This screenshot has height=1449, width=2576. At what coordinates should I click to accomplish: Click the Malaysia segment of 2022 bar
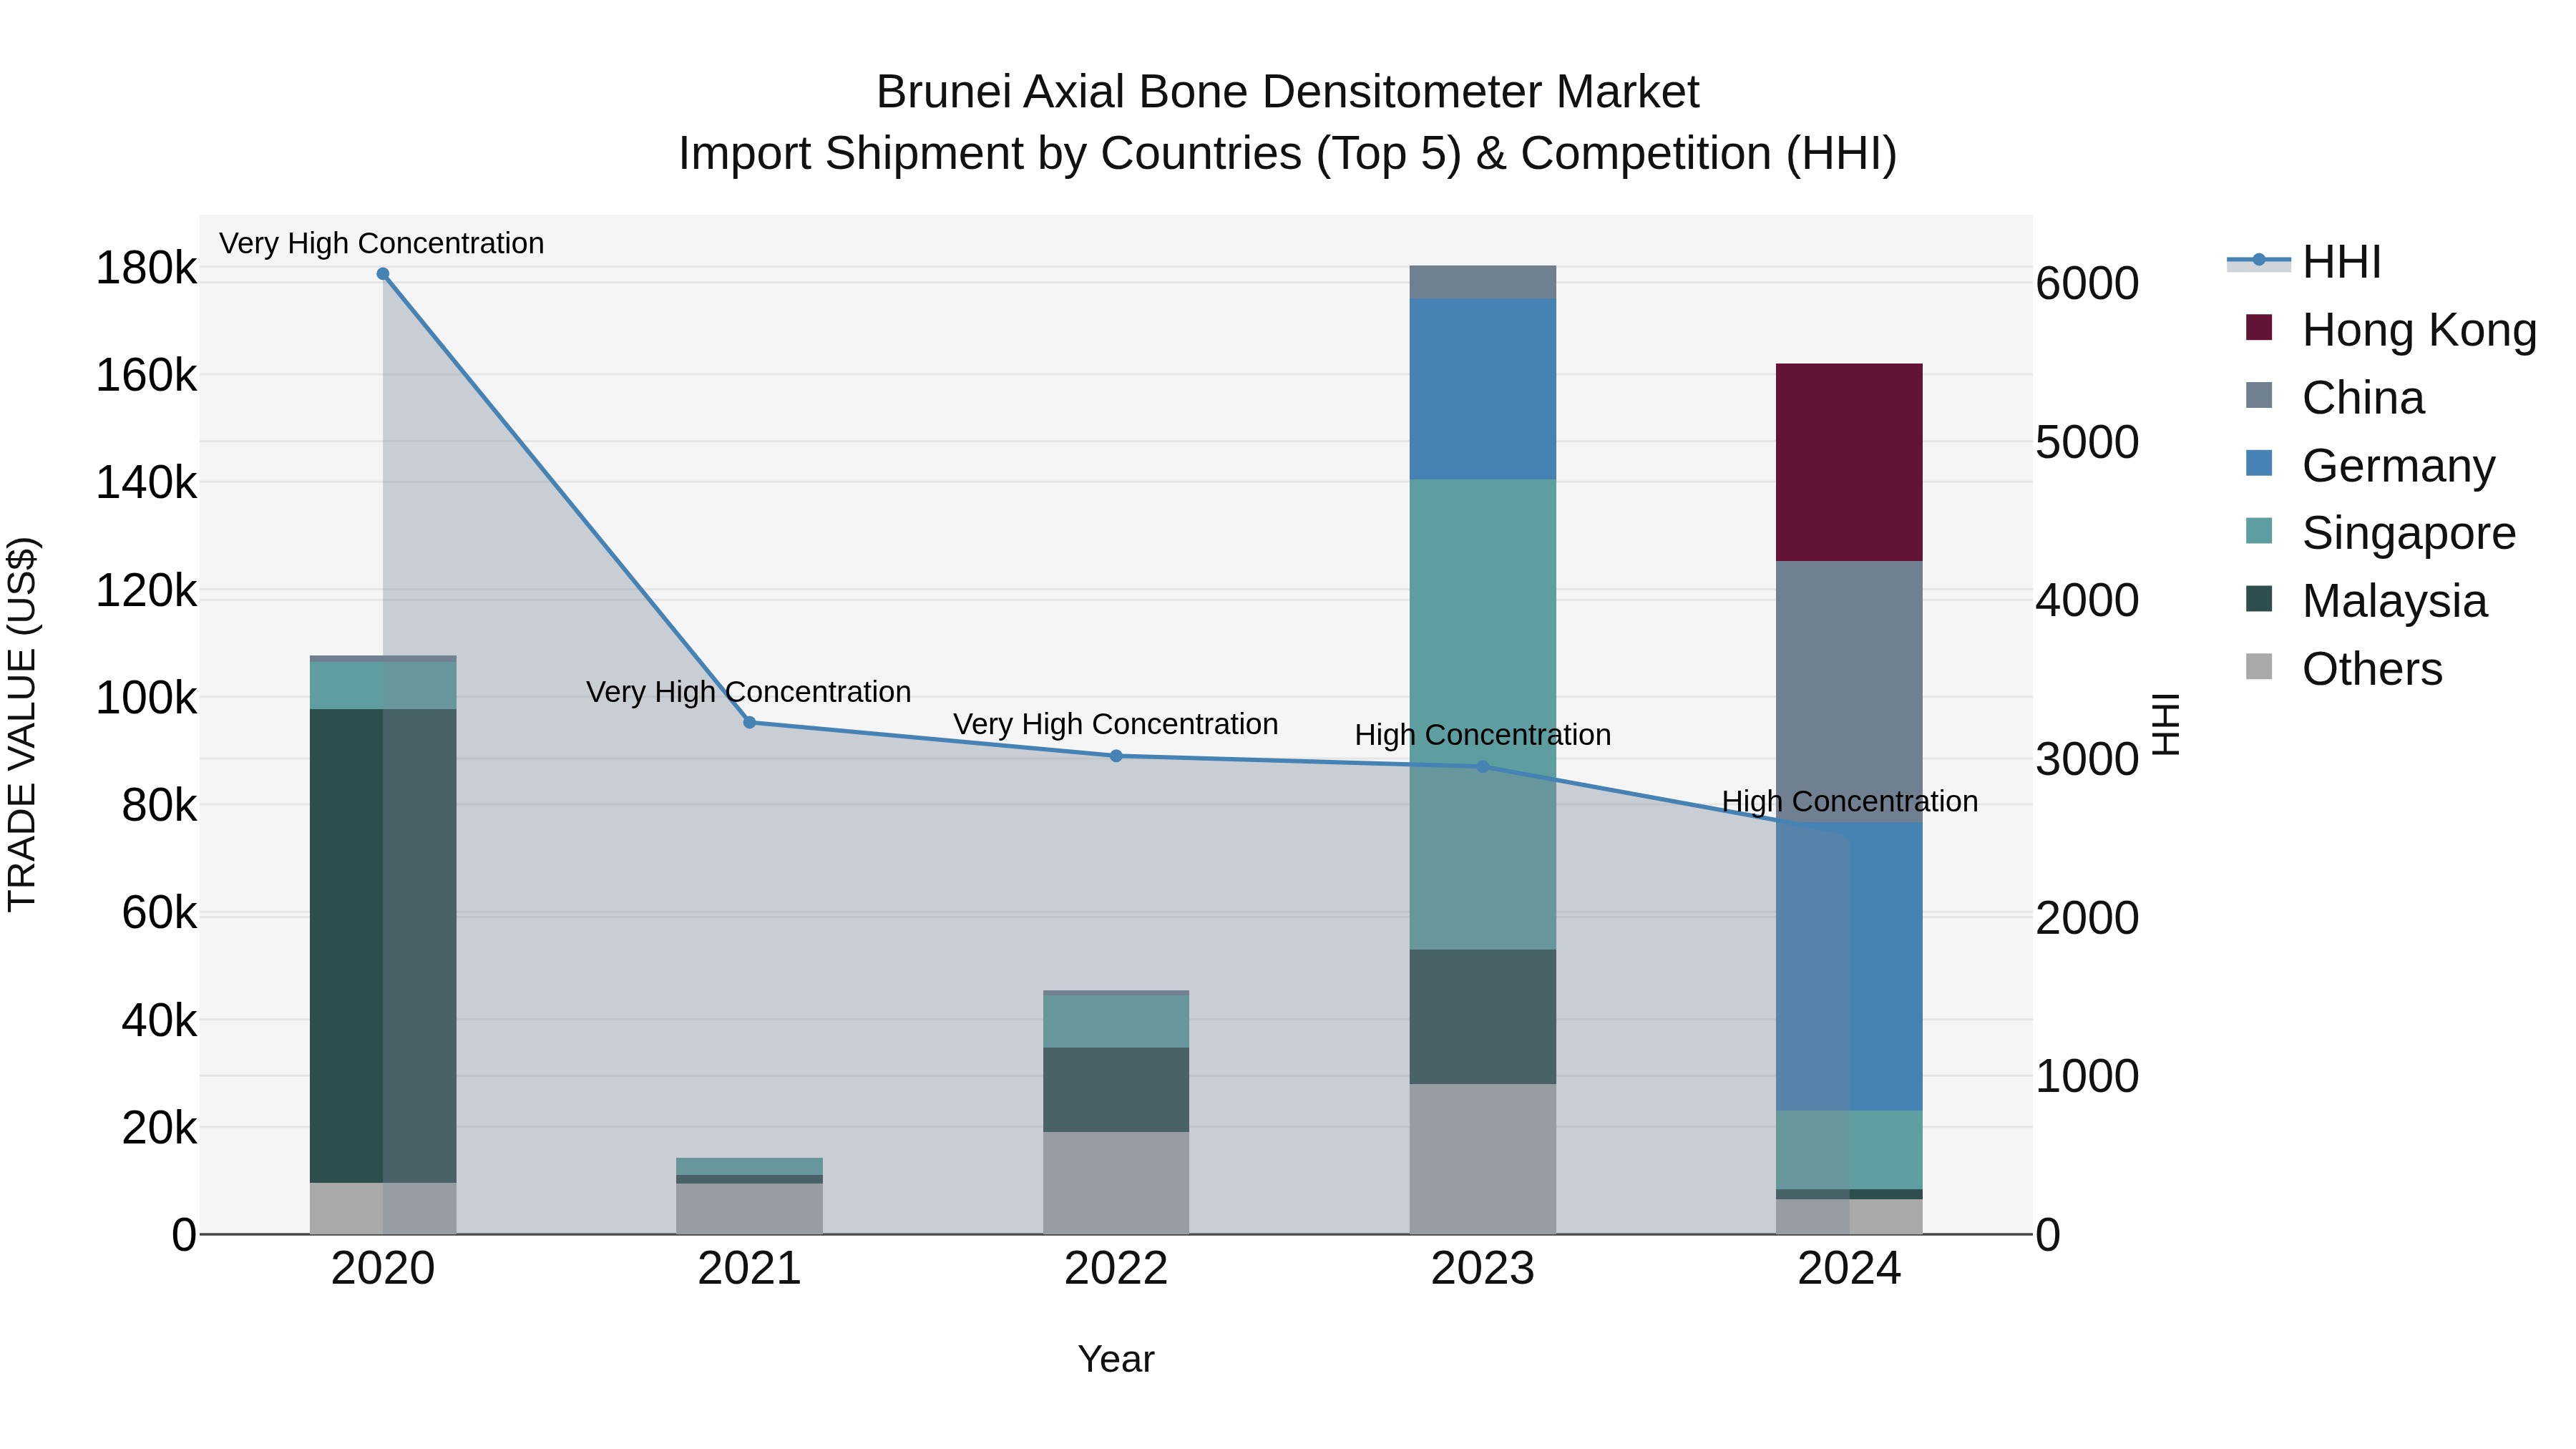[x=1116, y=1090]
